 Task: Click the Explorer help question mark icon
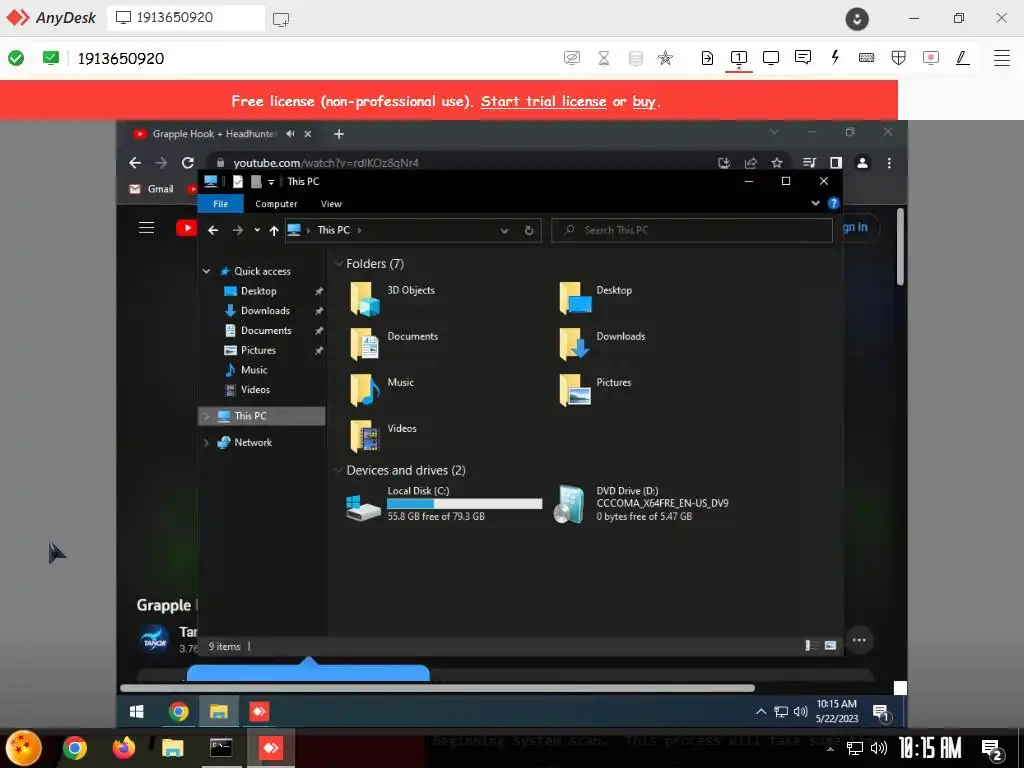pyautogui.click(x=833, y=203)
